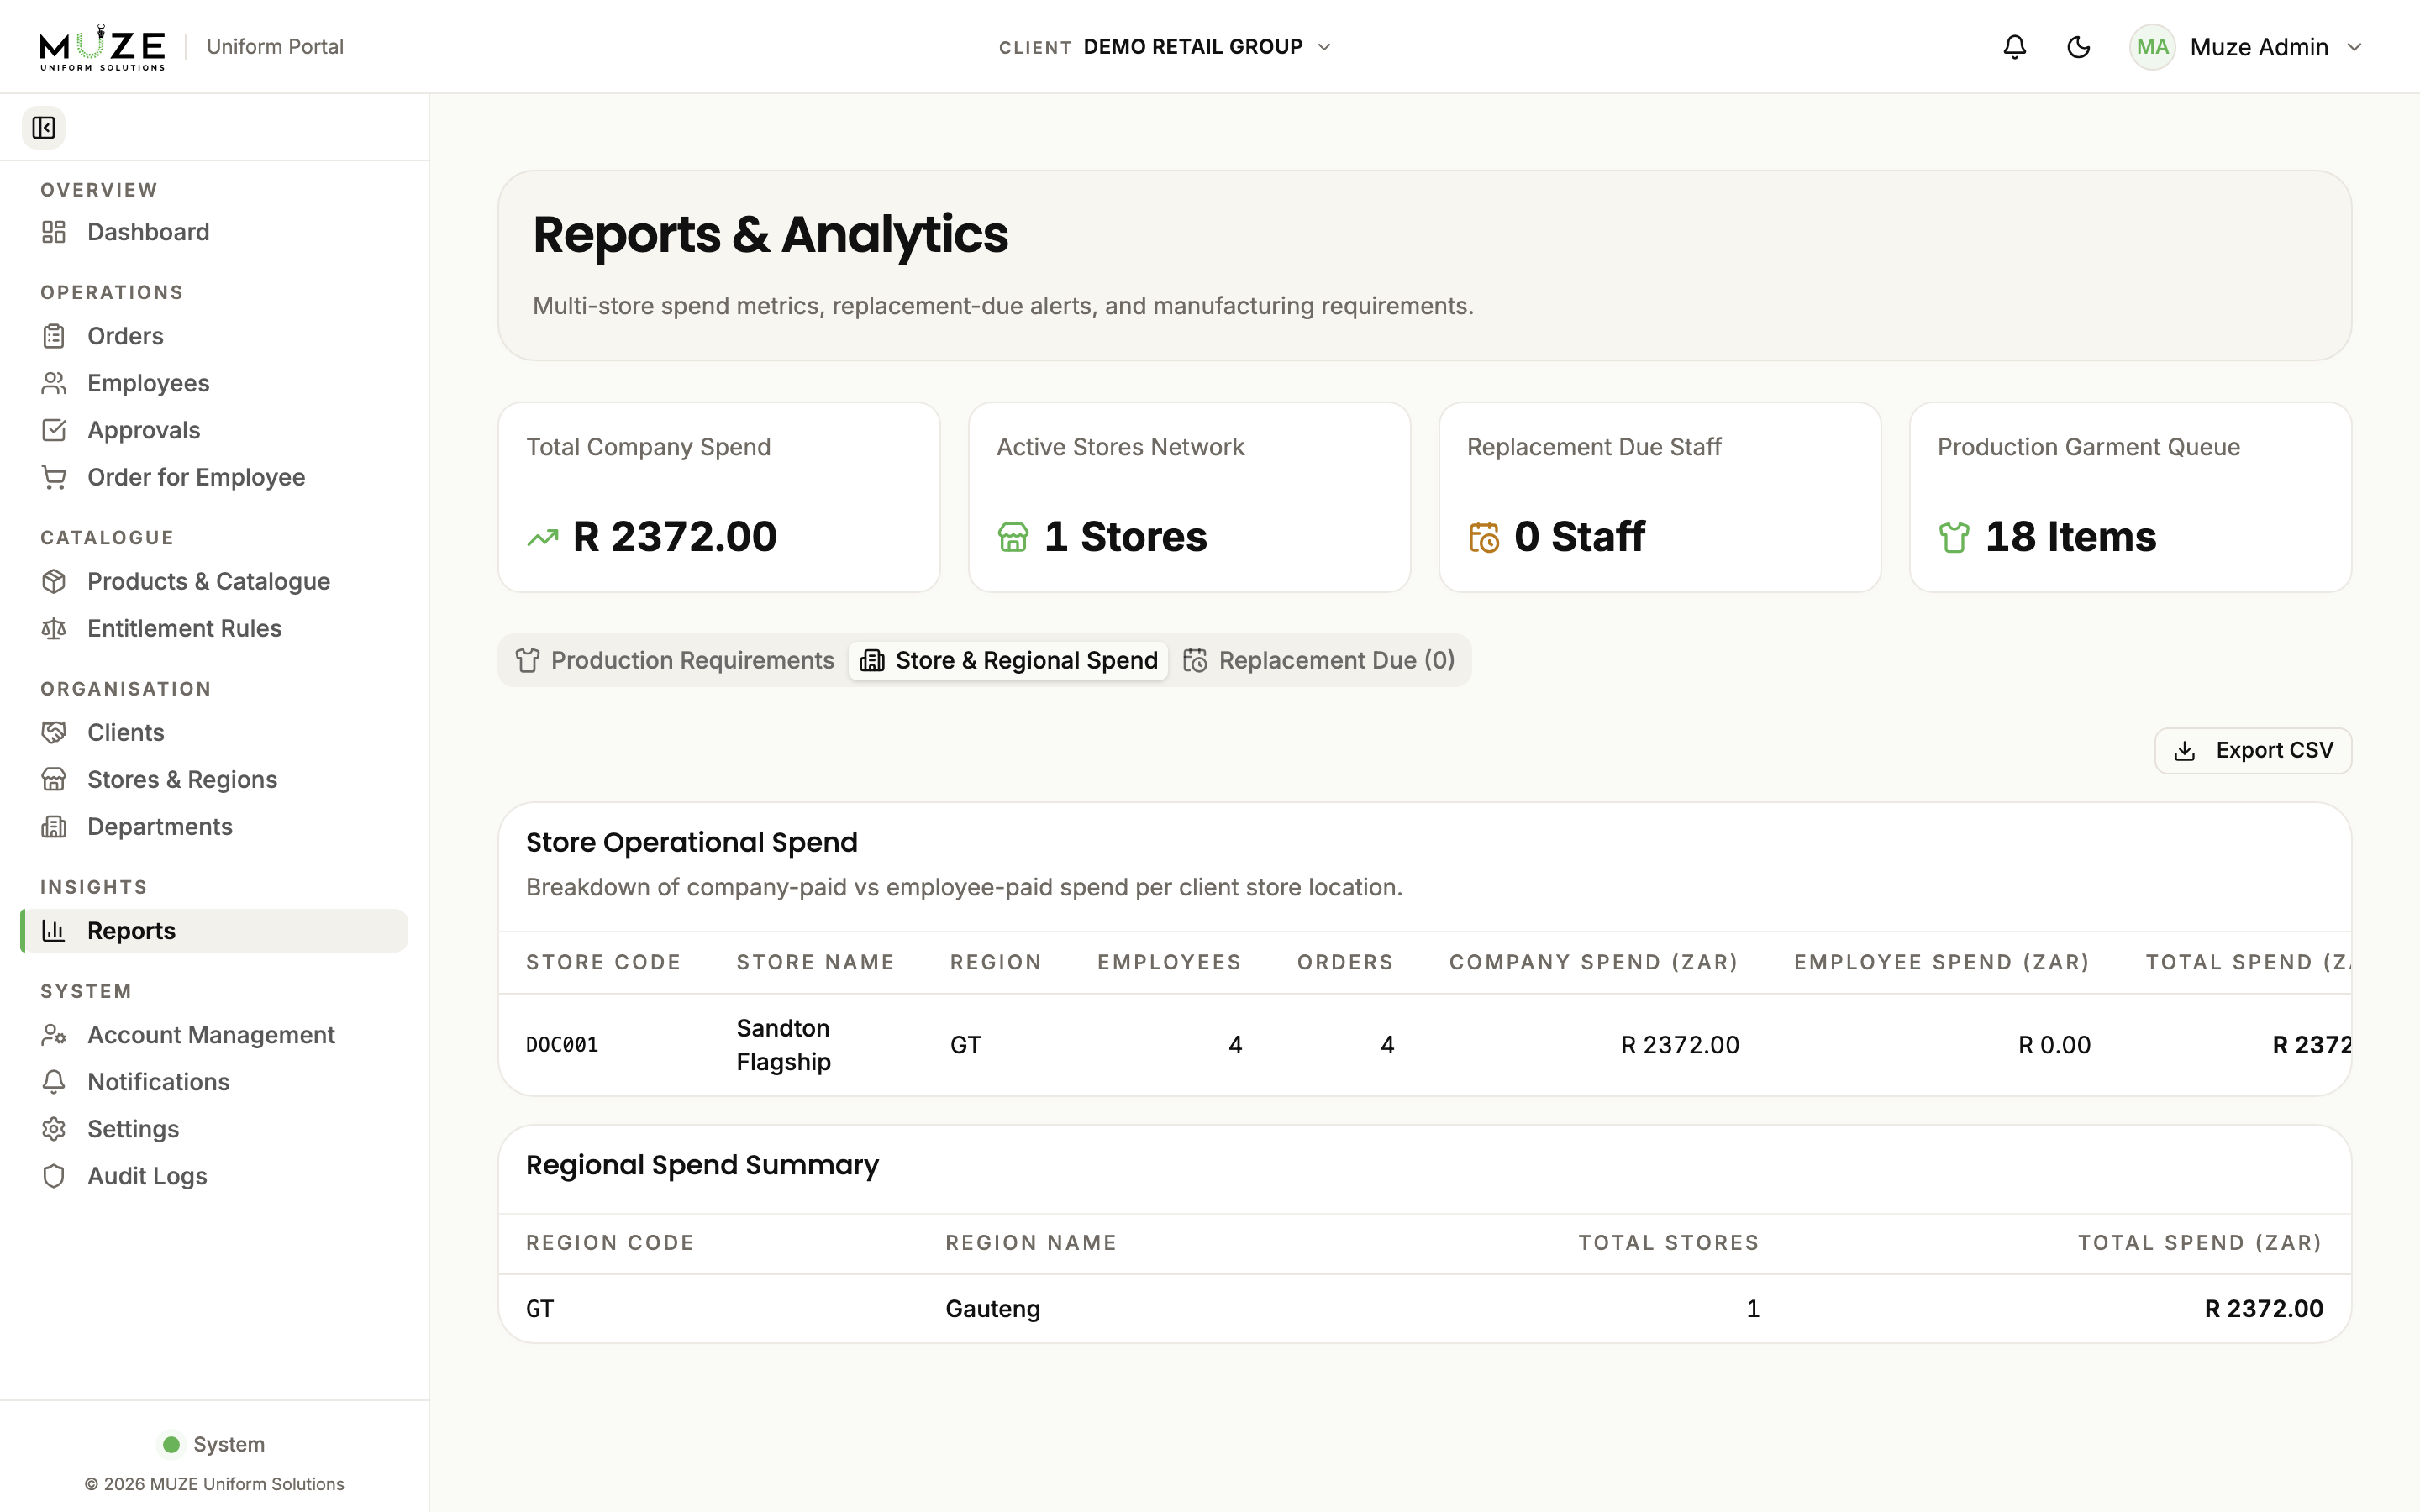Click the shirt icon beside 18 Items
Viewport: 2420px width, 1512px height.
tap(1954, 538)
